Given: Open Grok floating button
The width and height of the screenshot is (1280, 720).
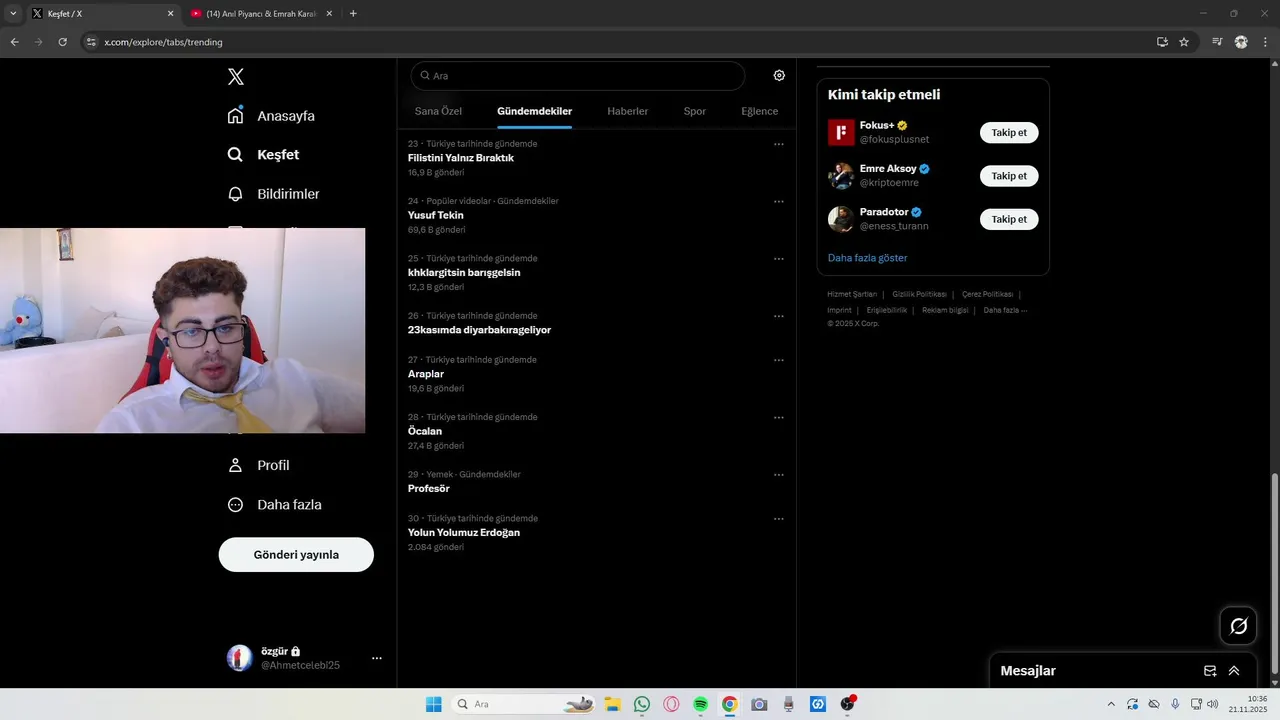Looking at the screenshot, I should click(x=1238, y=626).
